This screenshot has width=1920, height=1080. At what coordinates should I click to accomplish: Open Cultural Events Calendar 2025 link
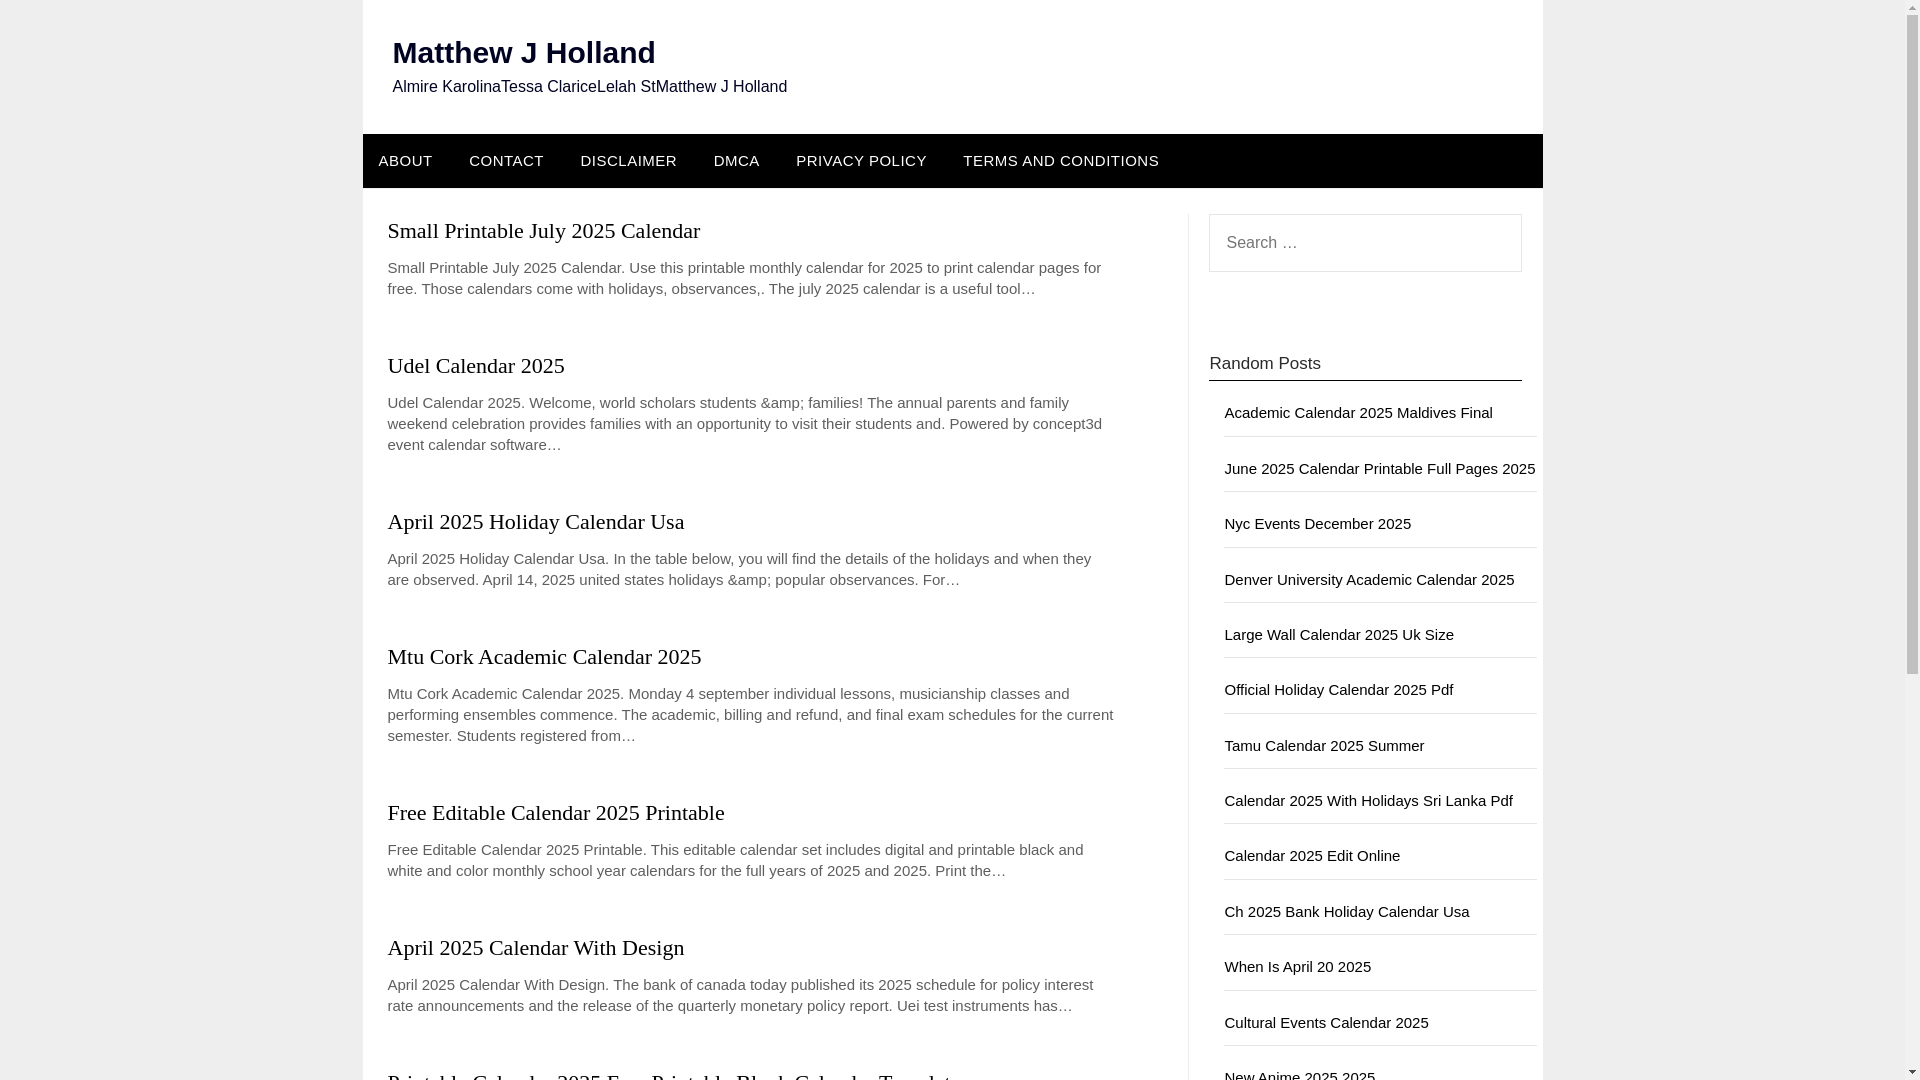coord(1326,1023)
